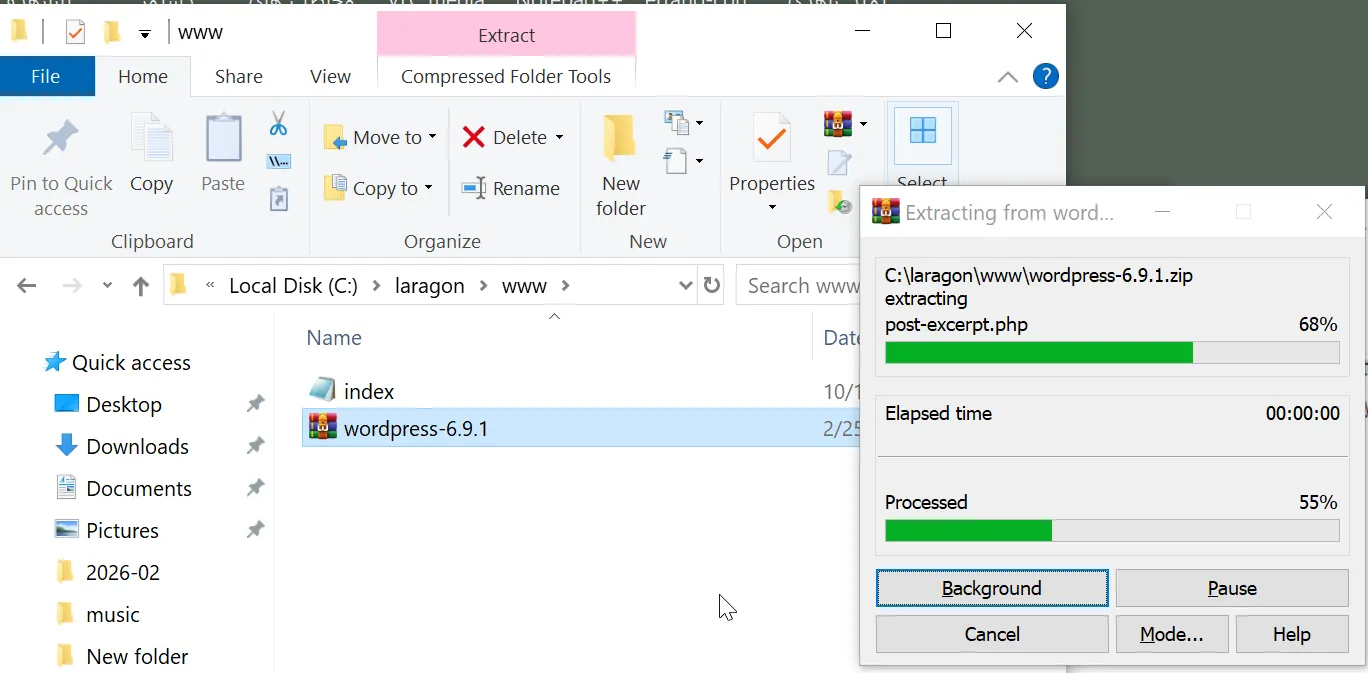Image resolution: width=1368 pixels, height=673 pixels.
Task: Open the File menu tab
Action: coord(46,76)
